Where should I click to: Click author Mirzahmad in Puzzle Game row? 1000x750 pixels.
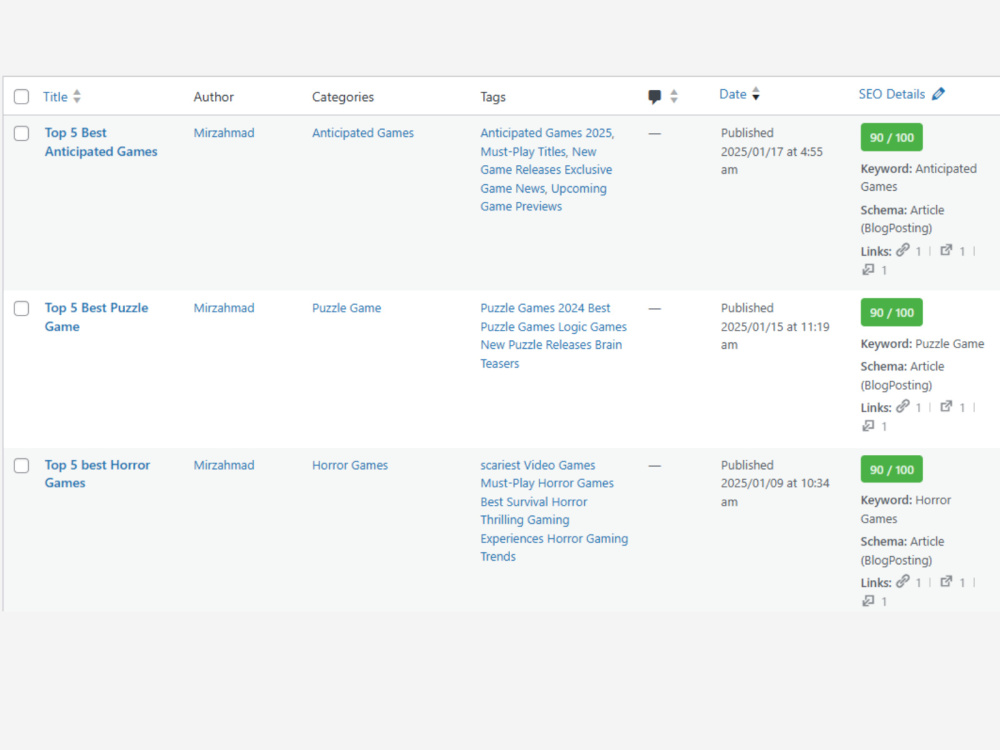(224, 308)
